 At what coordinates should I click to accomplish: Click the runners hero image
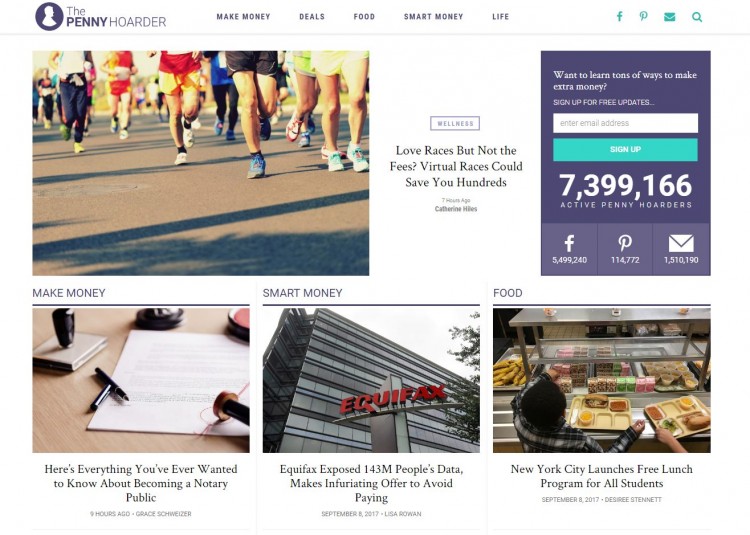pyautogui.click(x=201, y=163)
